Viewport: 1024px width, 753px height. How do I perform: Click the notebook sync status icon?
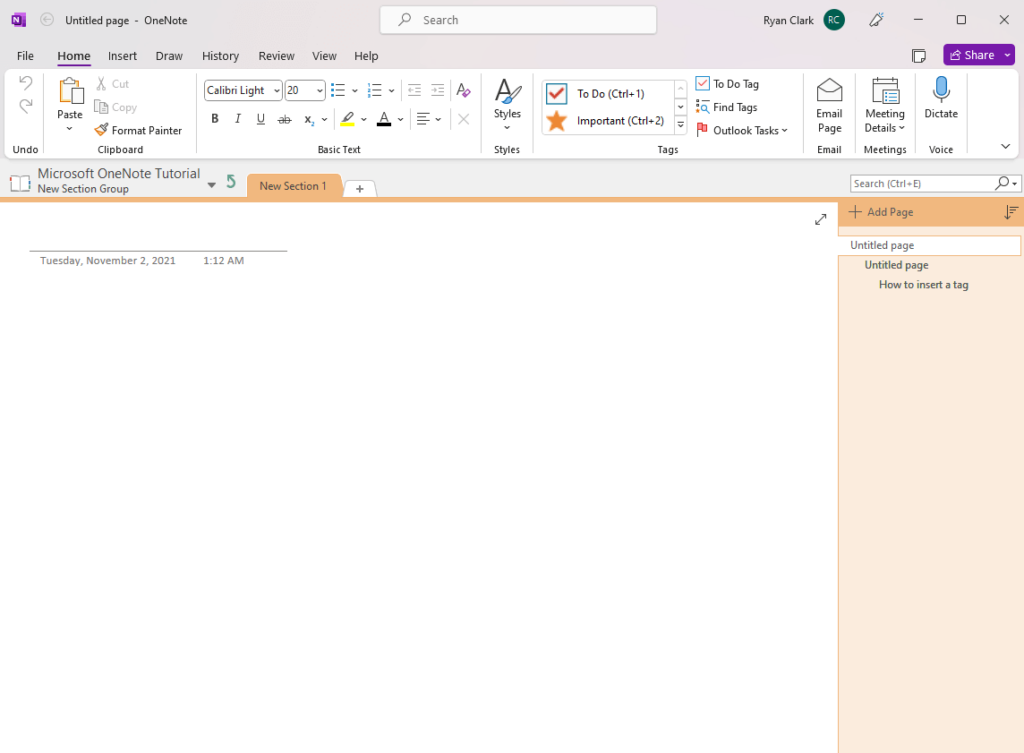[x=231, y=181]
